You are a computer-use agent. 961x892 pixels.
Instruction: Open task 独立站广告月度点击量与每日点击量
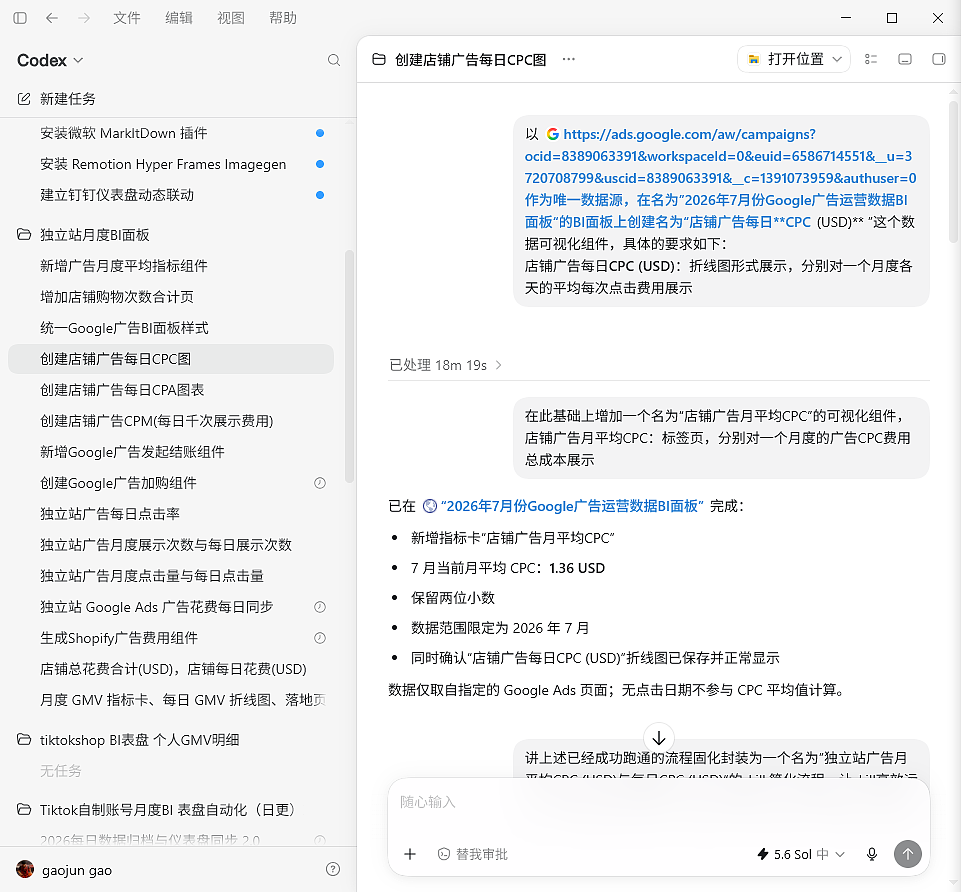(171, 576)
